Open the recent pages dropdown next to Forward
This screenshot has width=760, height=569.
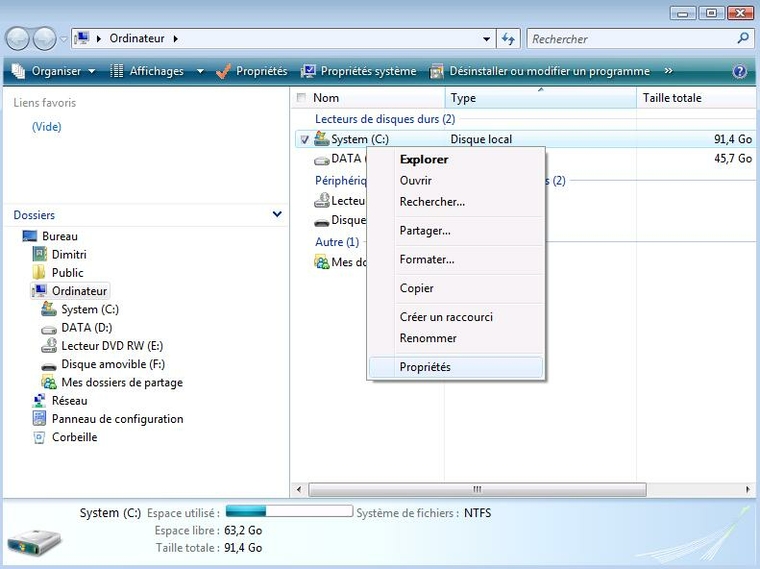click(x=63, y=39)
